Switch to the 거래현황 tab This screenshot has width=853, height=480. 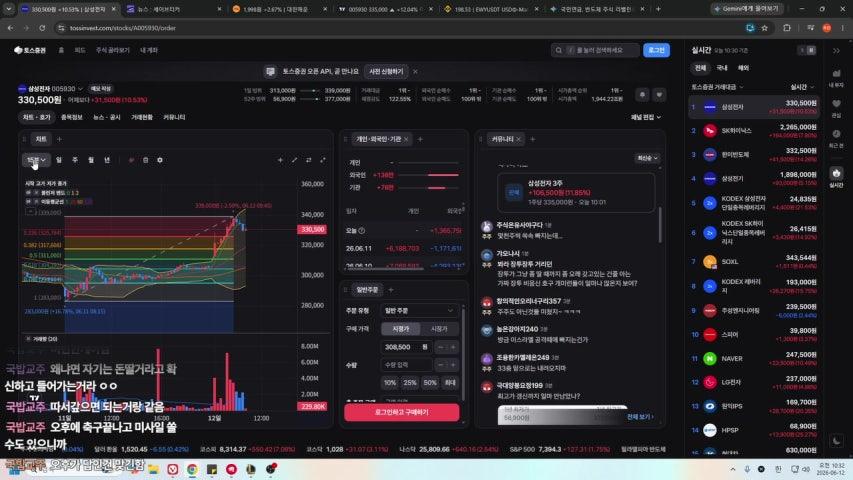click(x=142, y=117)
